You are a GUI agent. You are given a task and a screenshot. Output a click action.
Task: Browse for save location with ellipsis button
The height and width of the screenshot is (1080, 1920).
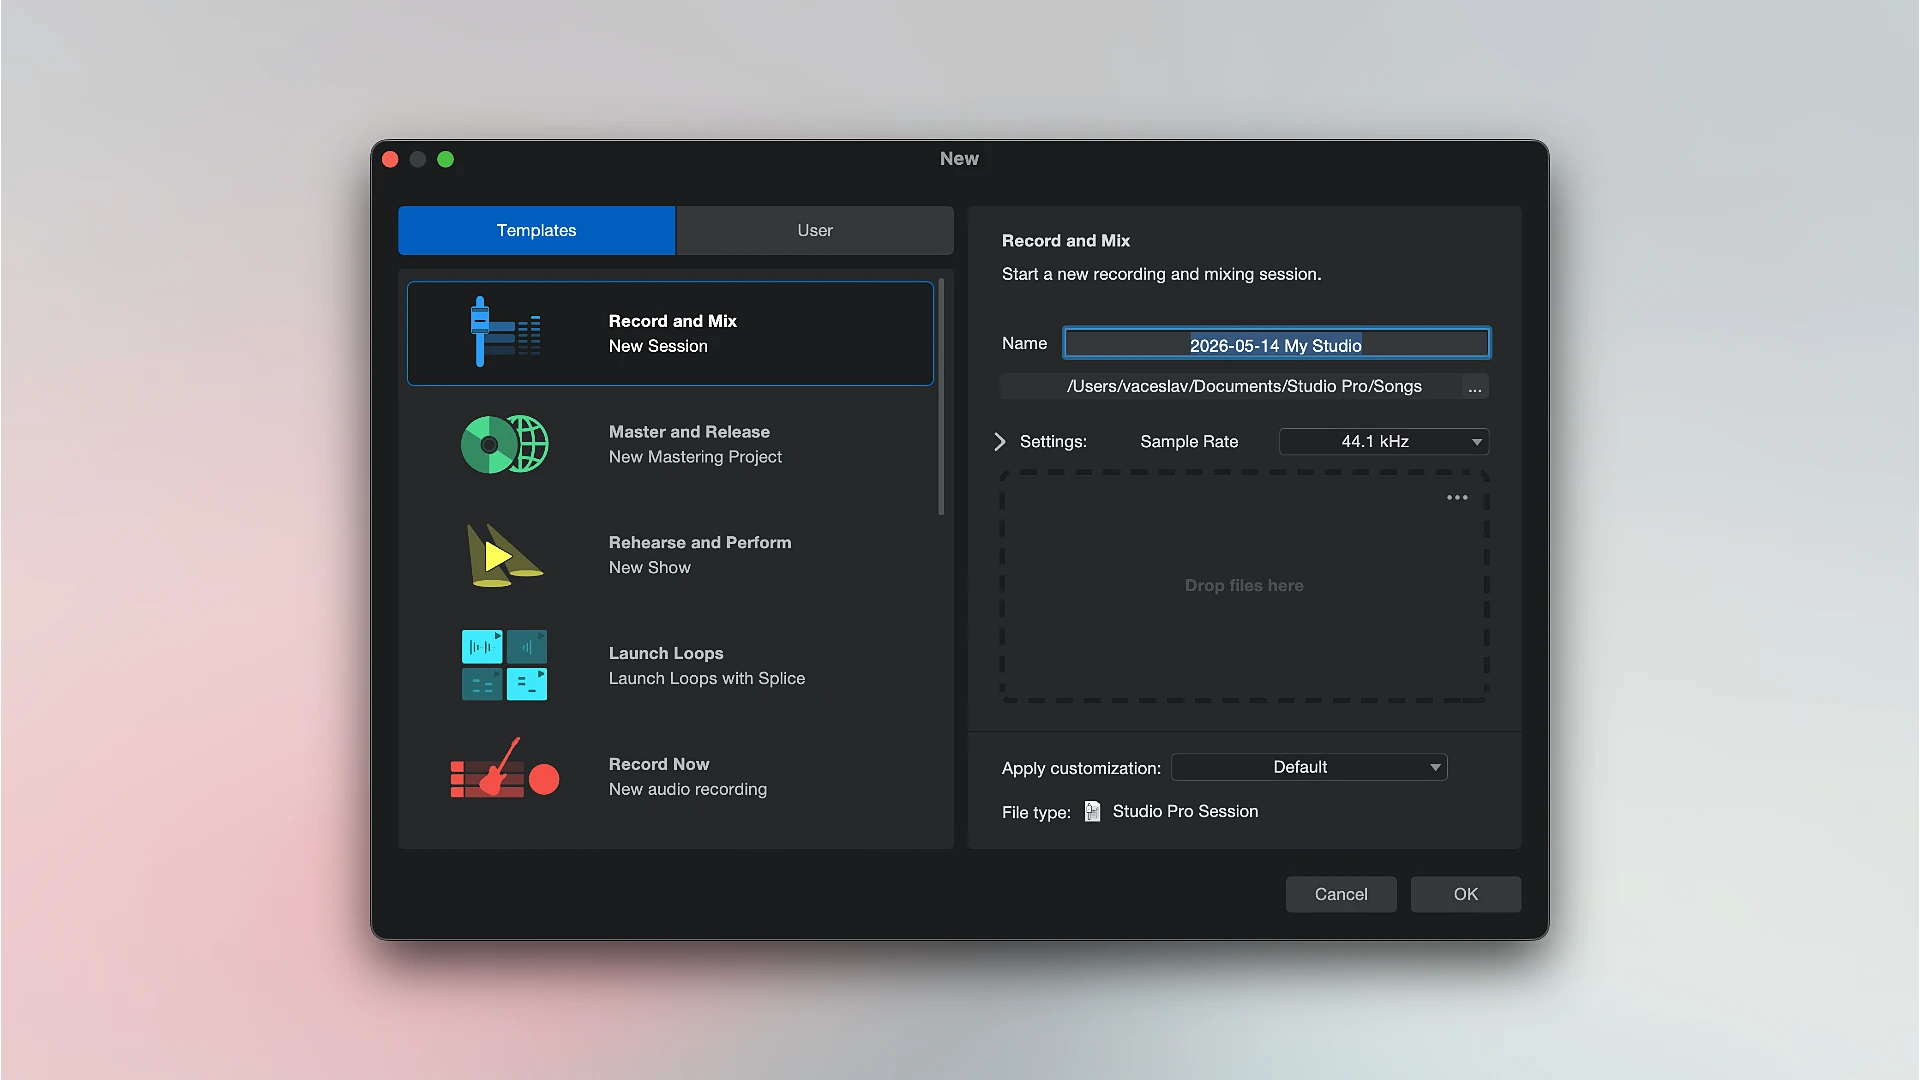tap(1475, 387)
